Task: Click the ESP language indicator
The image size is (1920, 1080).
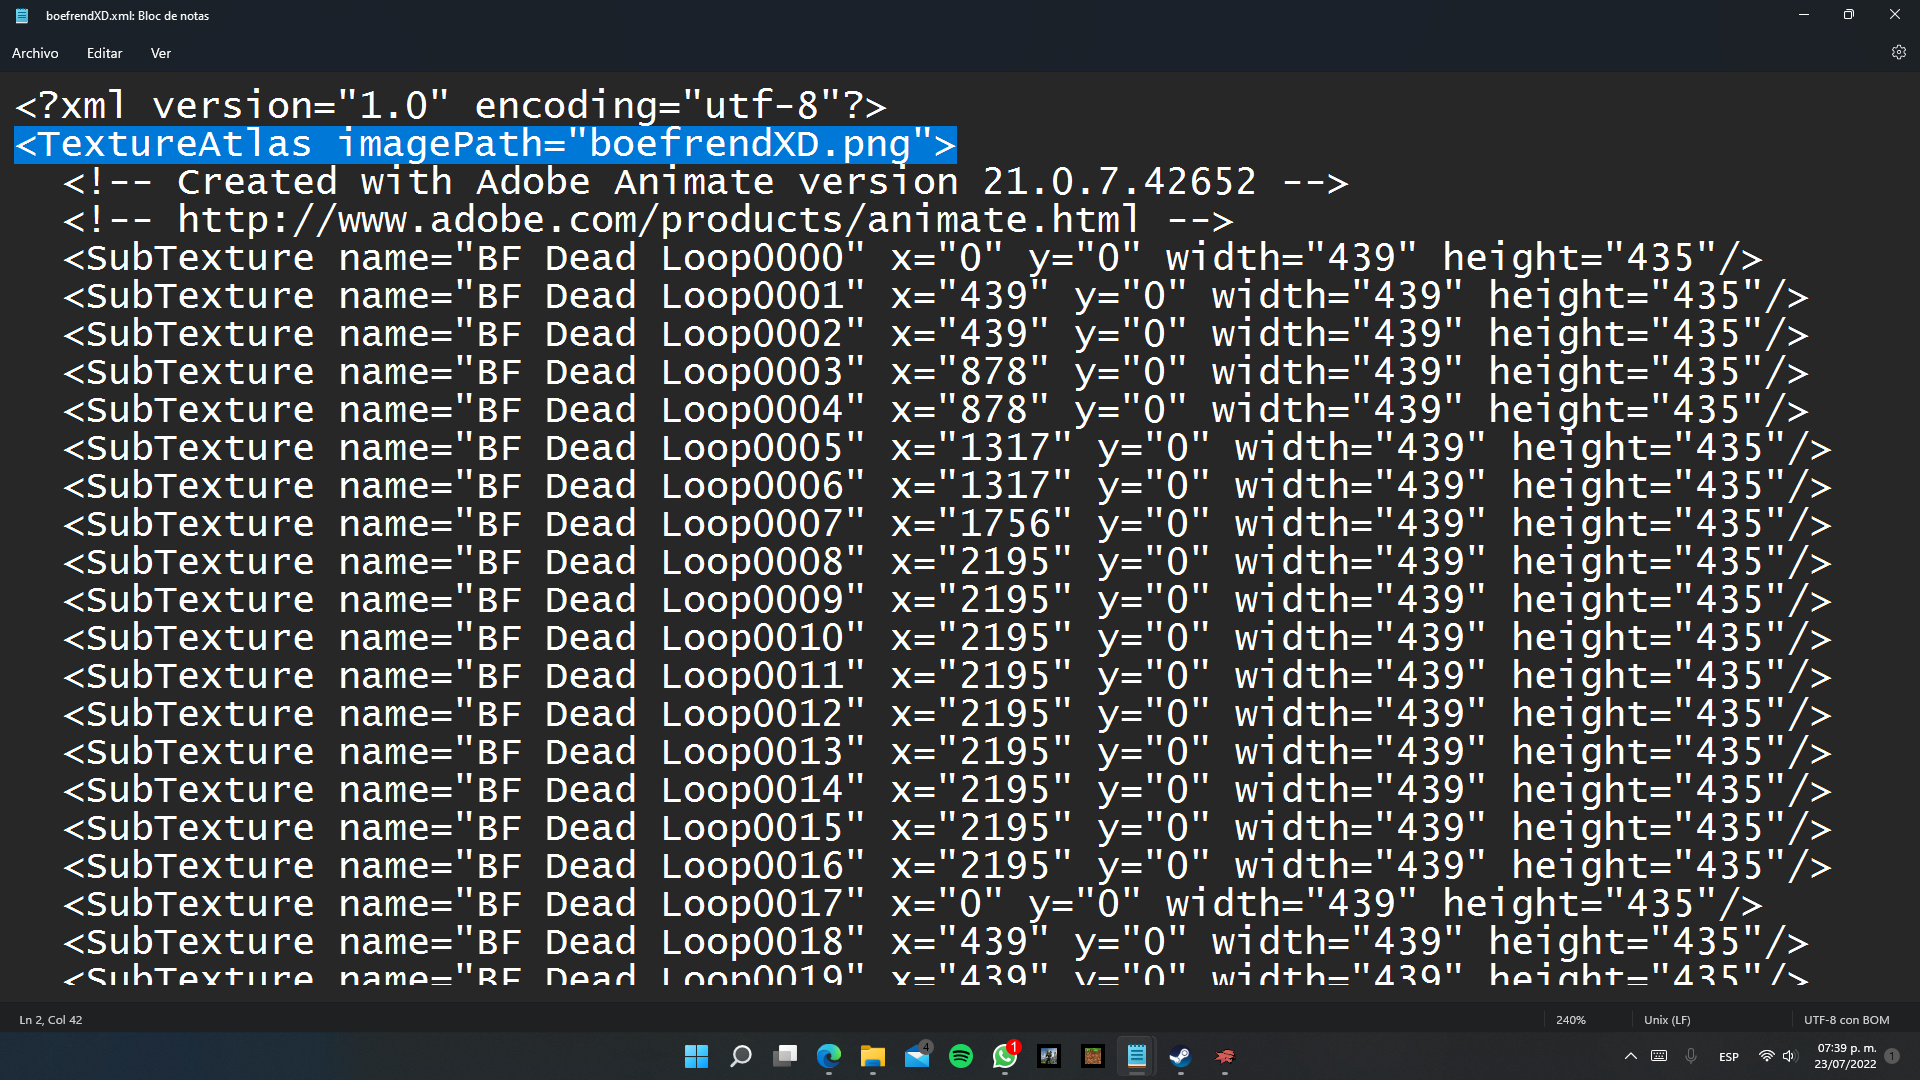Action: click(x=1728, y=1056)
